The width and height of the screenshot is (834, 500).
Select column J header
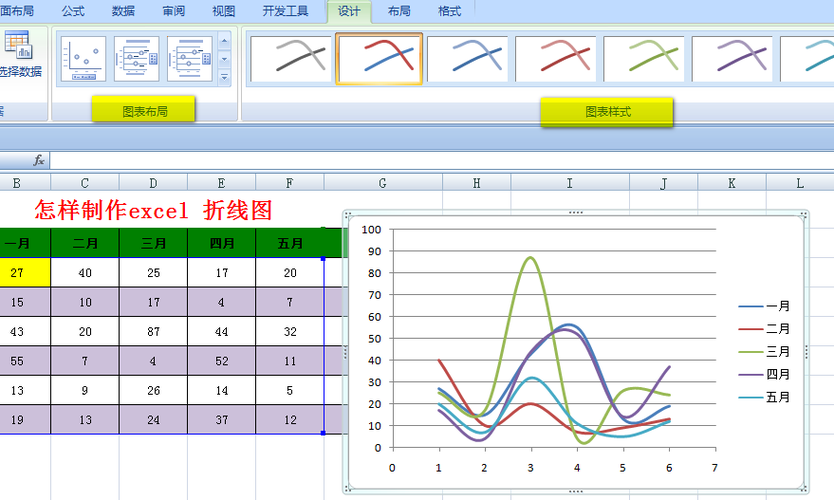click(664, 183)
